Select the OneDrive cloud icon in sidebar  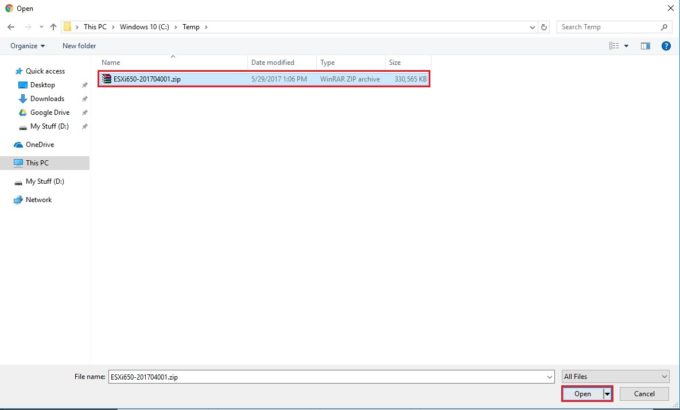pyautogui.click(x=18, y=144)
